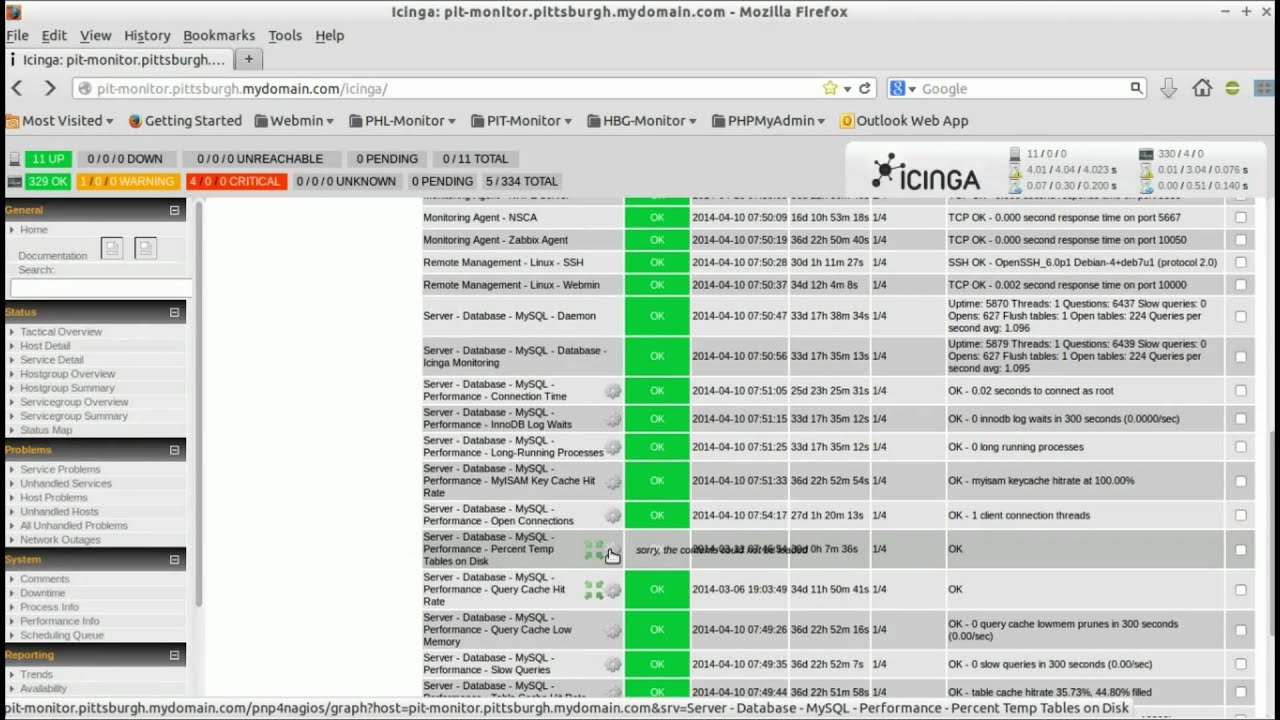Open the Webmin bookmarks folder
The image size is (1280, 720).
[295, 120]
